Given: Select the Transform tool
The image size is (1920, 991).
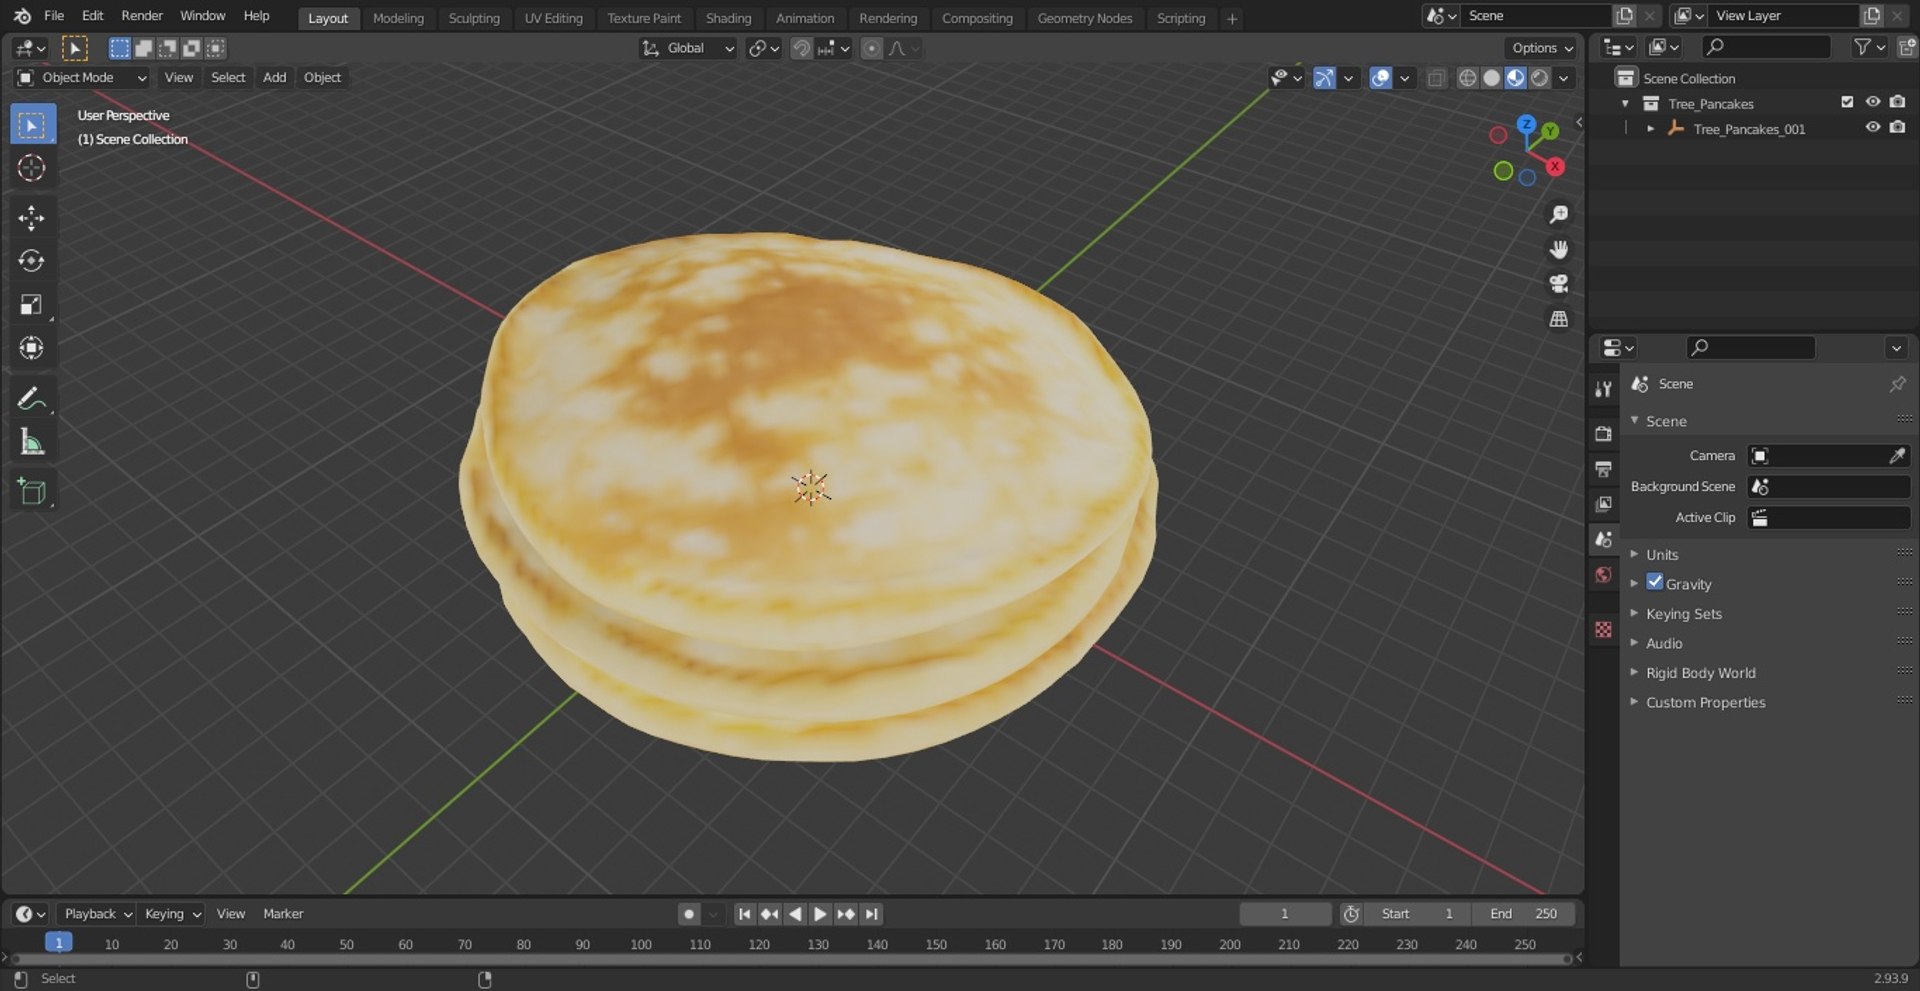Looking at the screenshot, I should (x=32, y=348).
